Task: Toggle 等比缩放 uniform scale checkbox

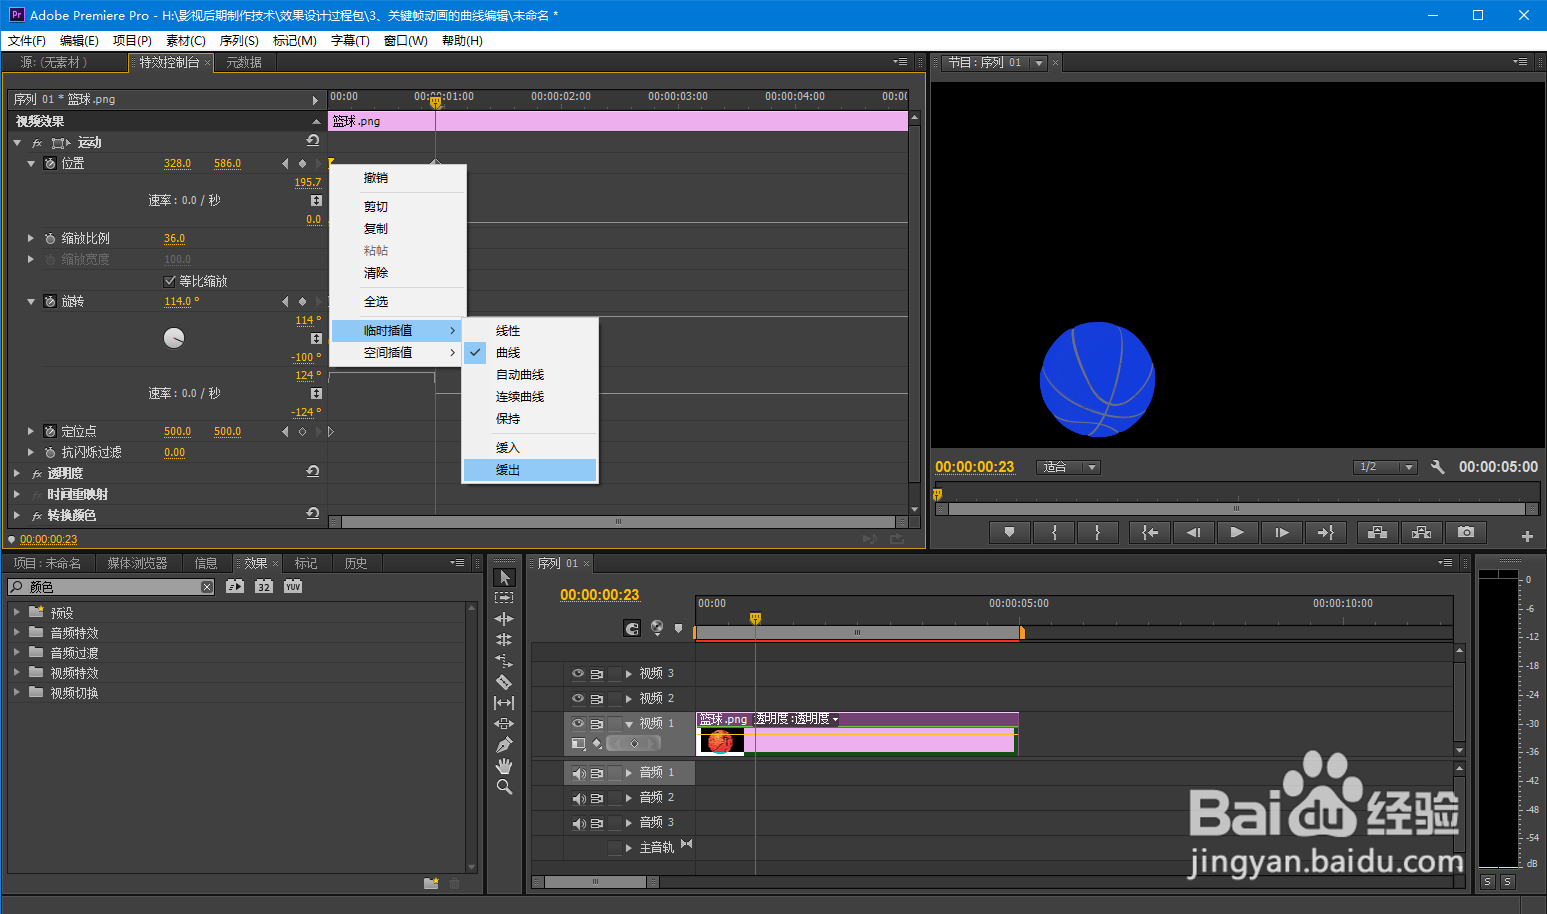Action: pos(169,281)
